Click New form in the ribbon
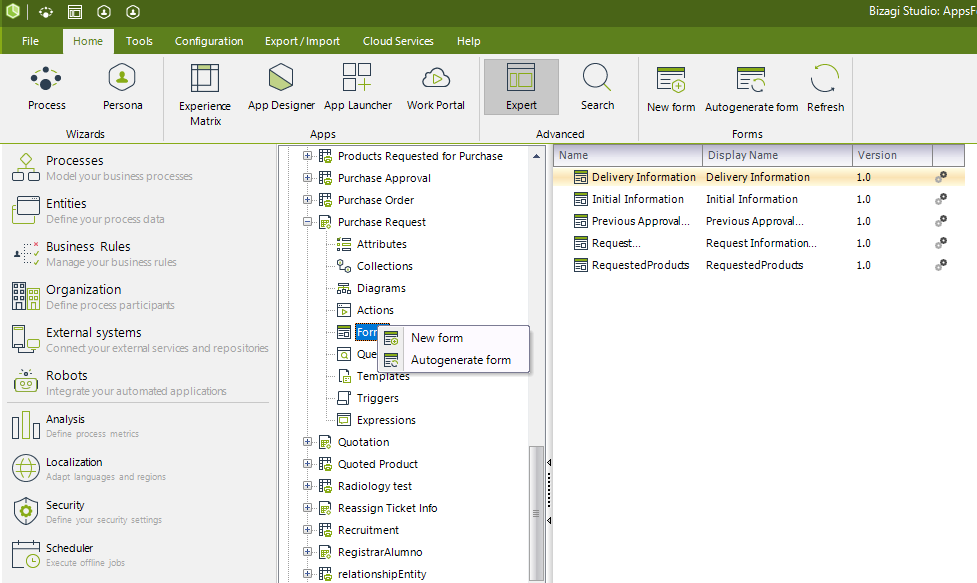 (670, 90)
